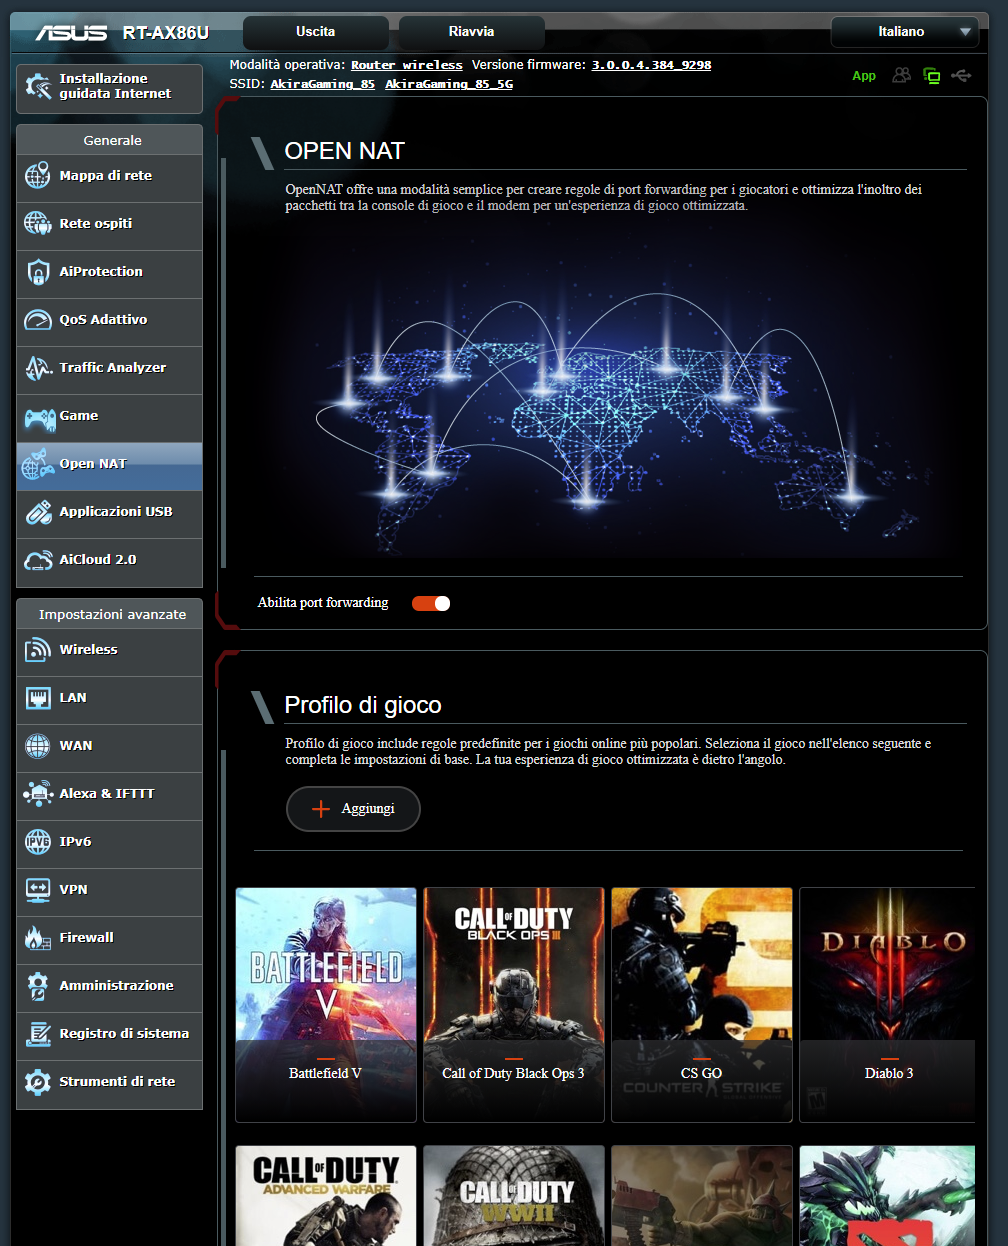This screenshot has width=1008, height=1246.
Task: Click the Wireless signal icon
Action: click(x=38, y=650)
